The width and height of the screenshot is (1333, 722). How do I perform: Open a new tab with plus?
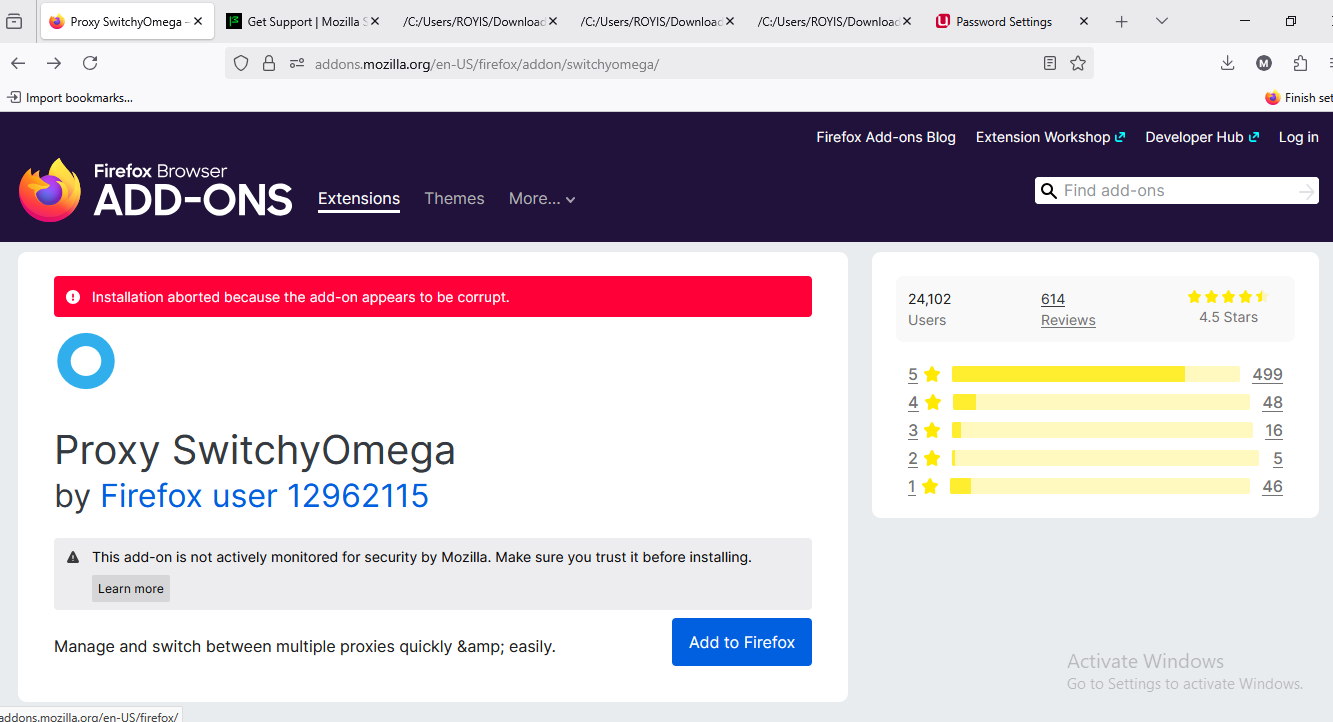tap(1122, 21)
